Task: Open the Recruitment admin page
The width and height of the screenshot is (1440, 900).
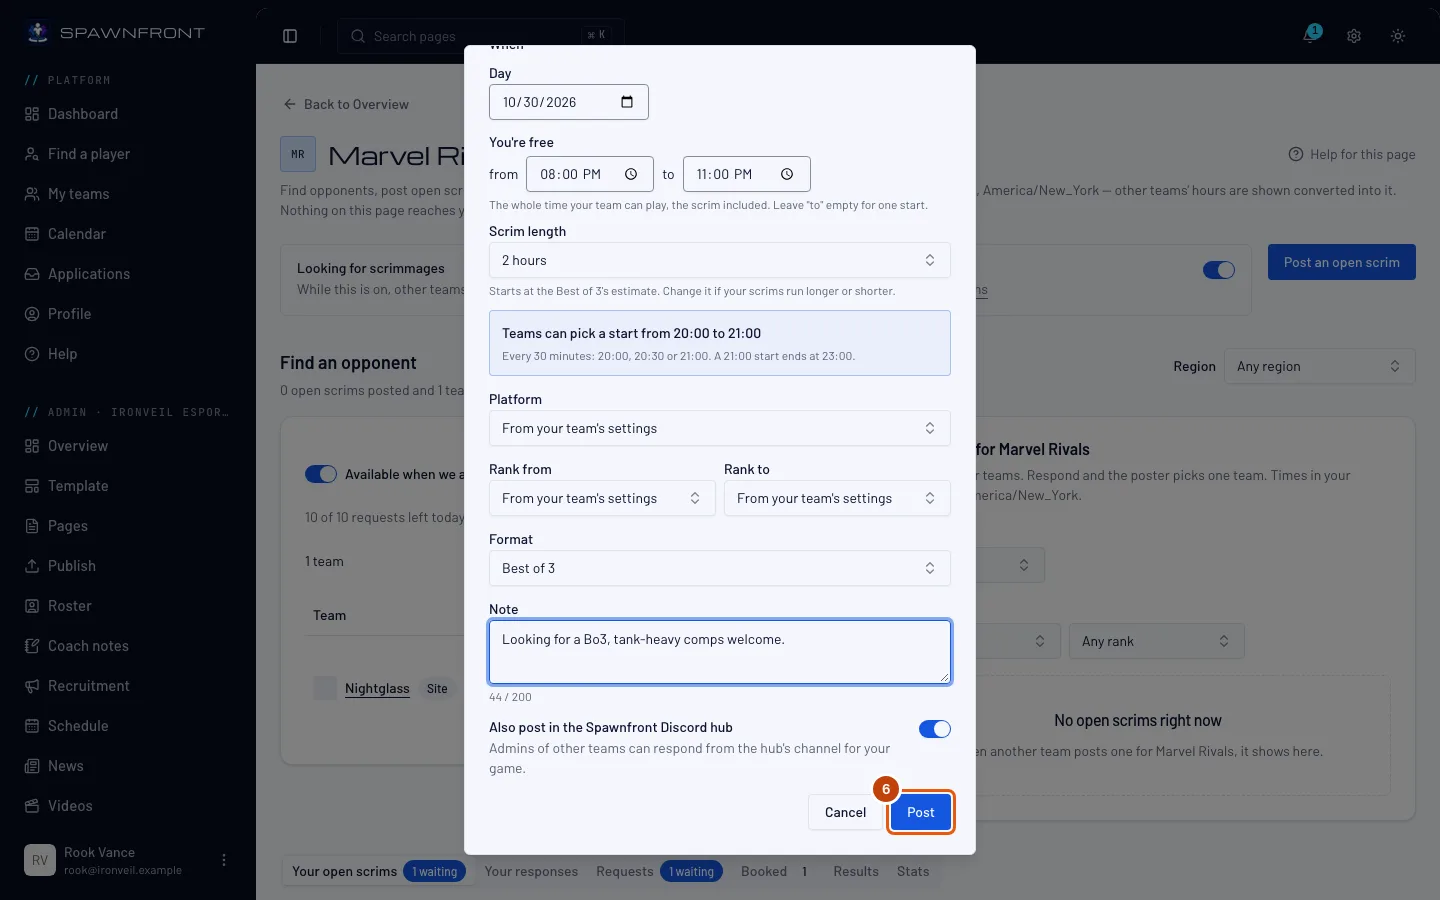Action: (128, 686)
